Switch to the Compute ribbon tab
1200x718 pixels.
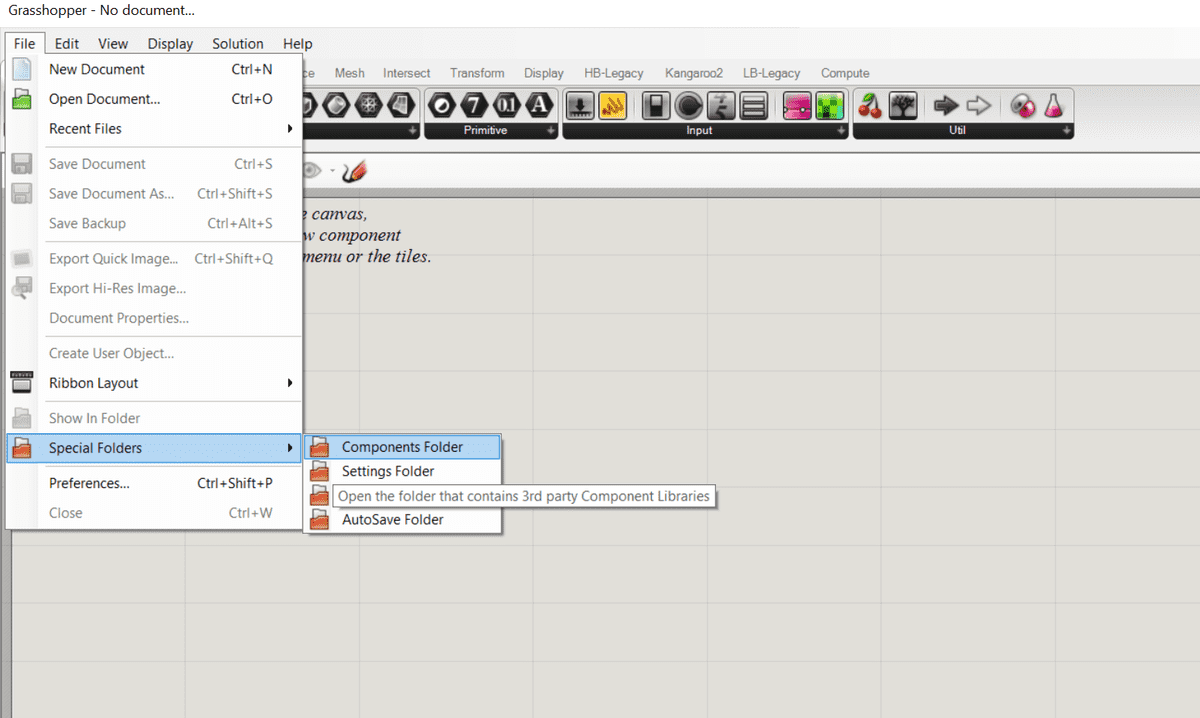(845, 73)
